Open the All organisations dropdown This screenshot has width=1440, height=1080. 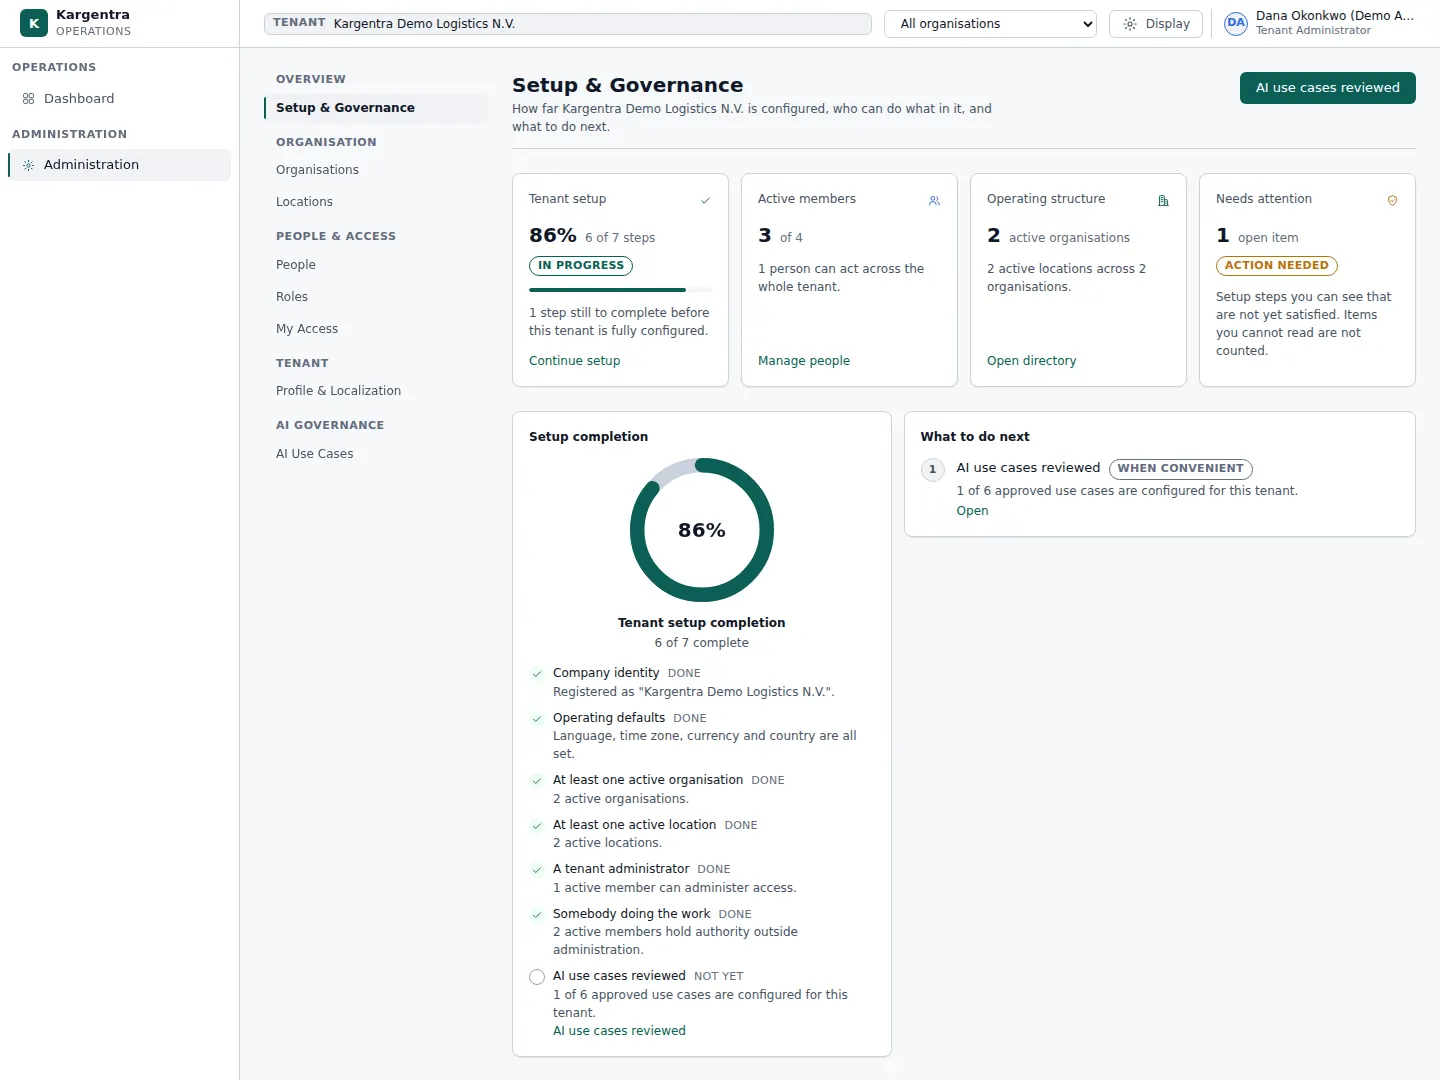(990, 24)
